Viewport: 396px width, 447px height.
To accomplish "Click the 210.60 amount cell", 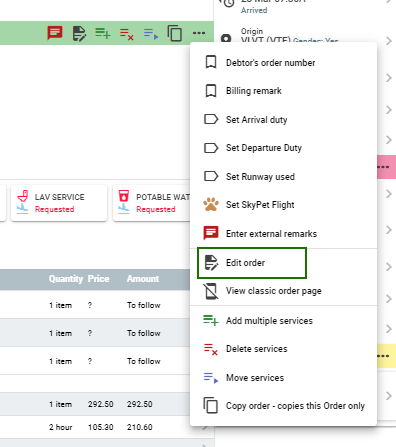I will click(x=140, y=427).
